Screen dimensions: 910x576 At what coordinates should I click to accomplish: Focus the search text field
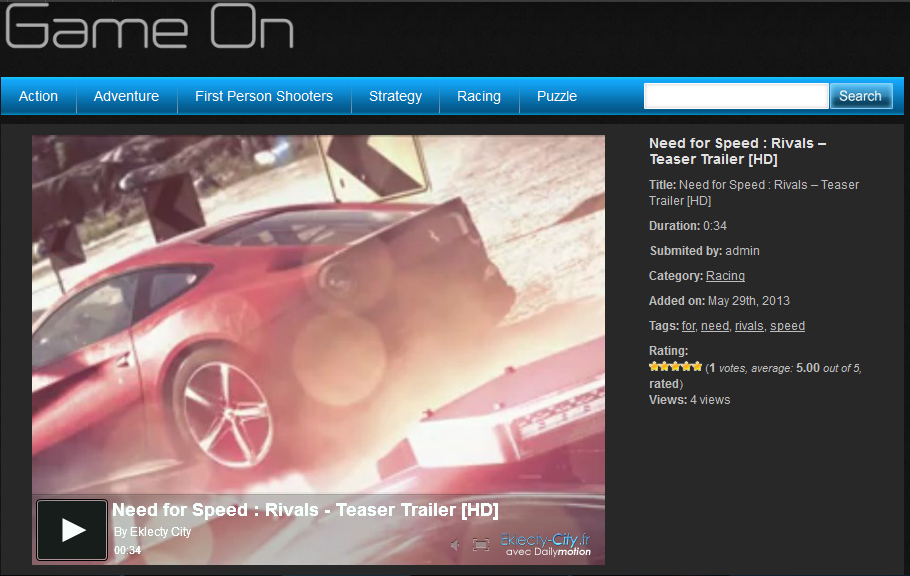pyautogui.click(x=736, y=96)
